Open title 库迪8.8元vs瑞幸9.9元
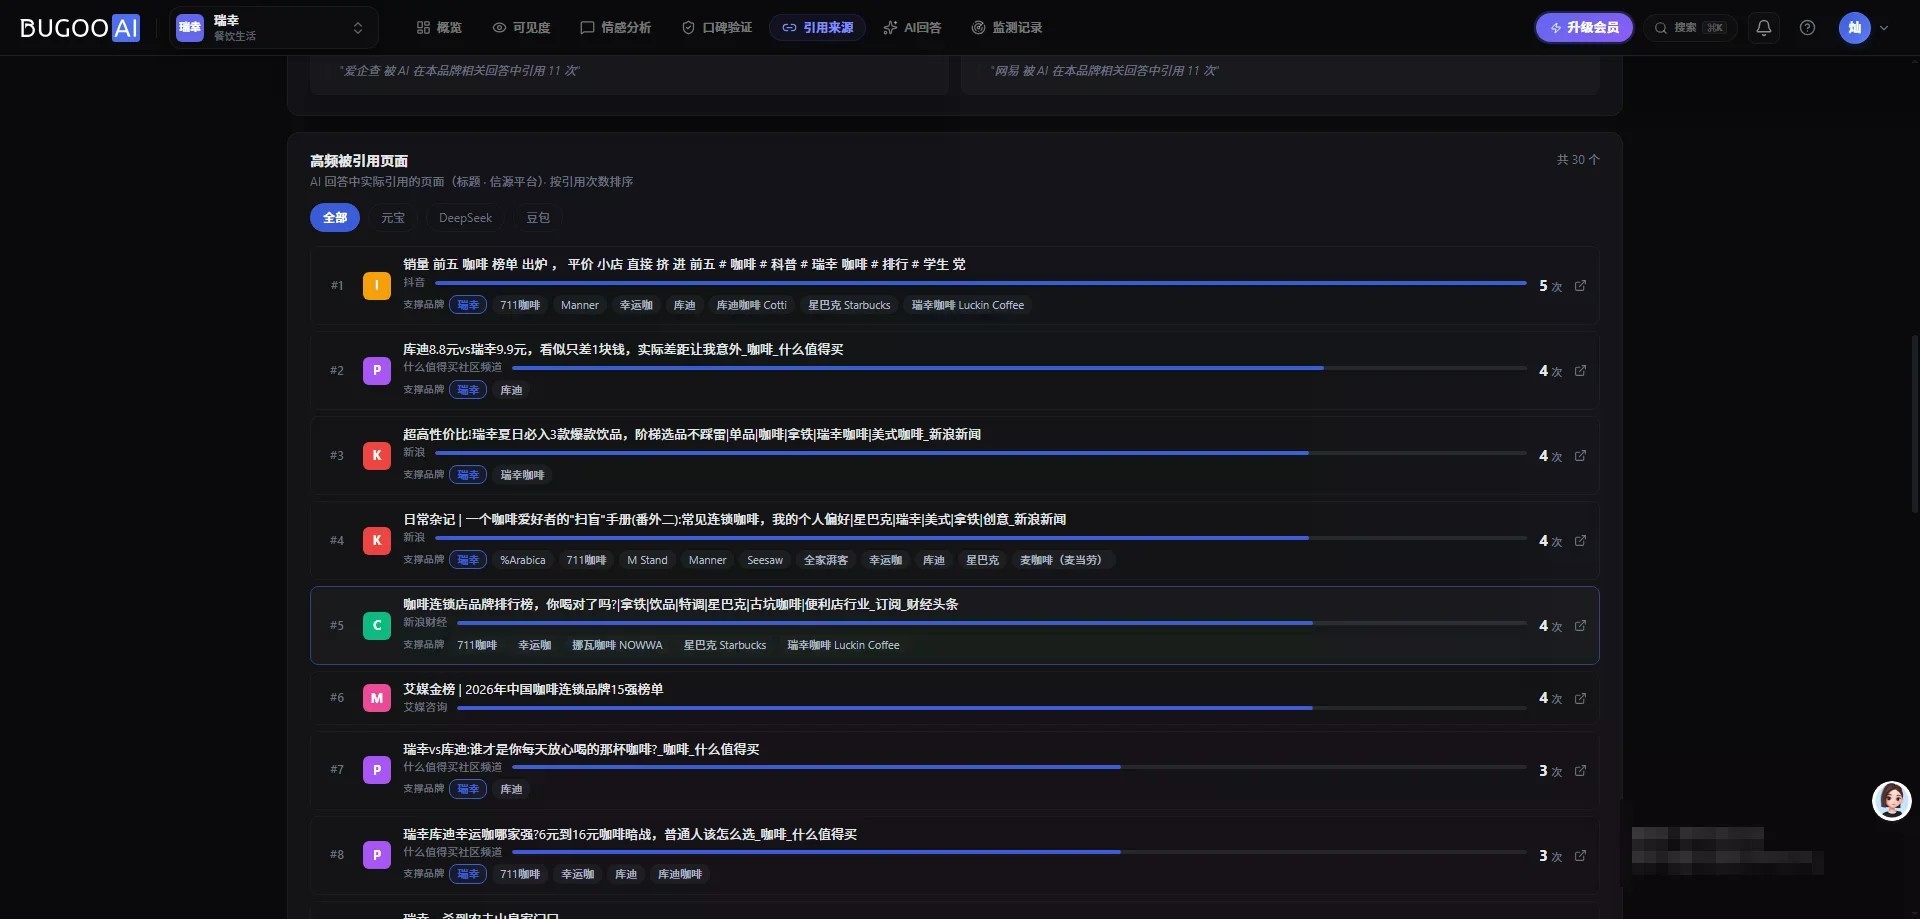1920x919 pixels. [623, 349]
